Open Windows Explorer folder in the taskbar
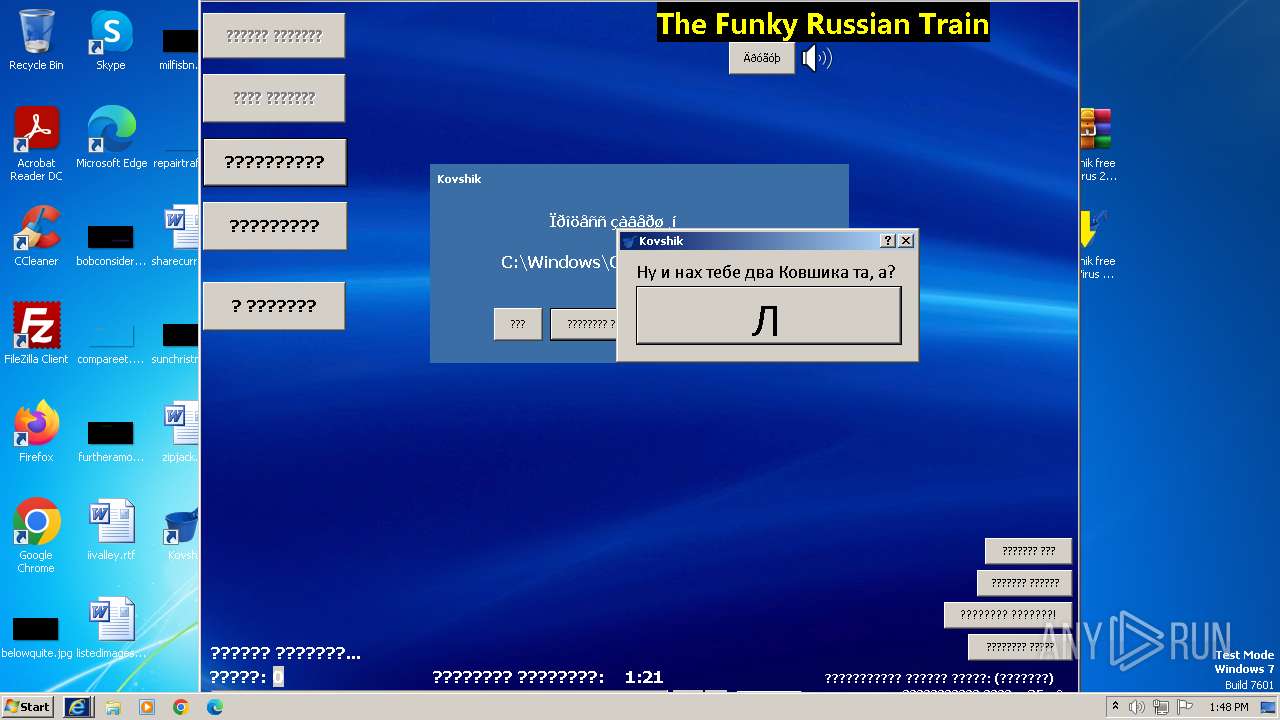Viewport: 1280px width, 720px height. pyautogui.click(x=113, y=707)
